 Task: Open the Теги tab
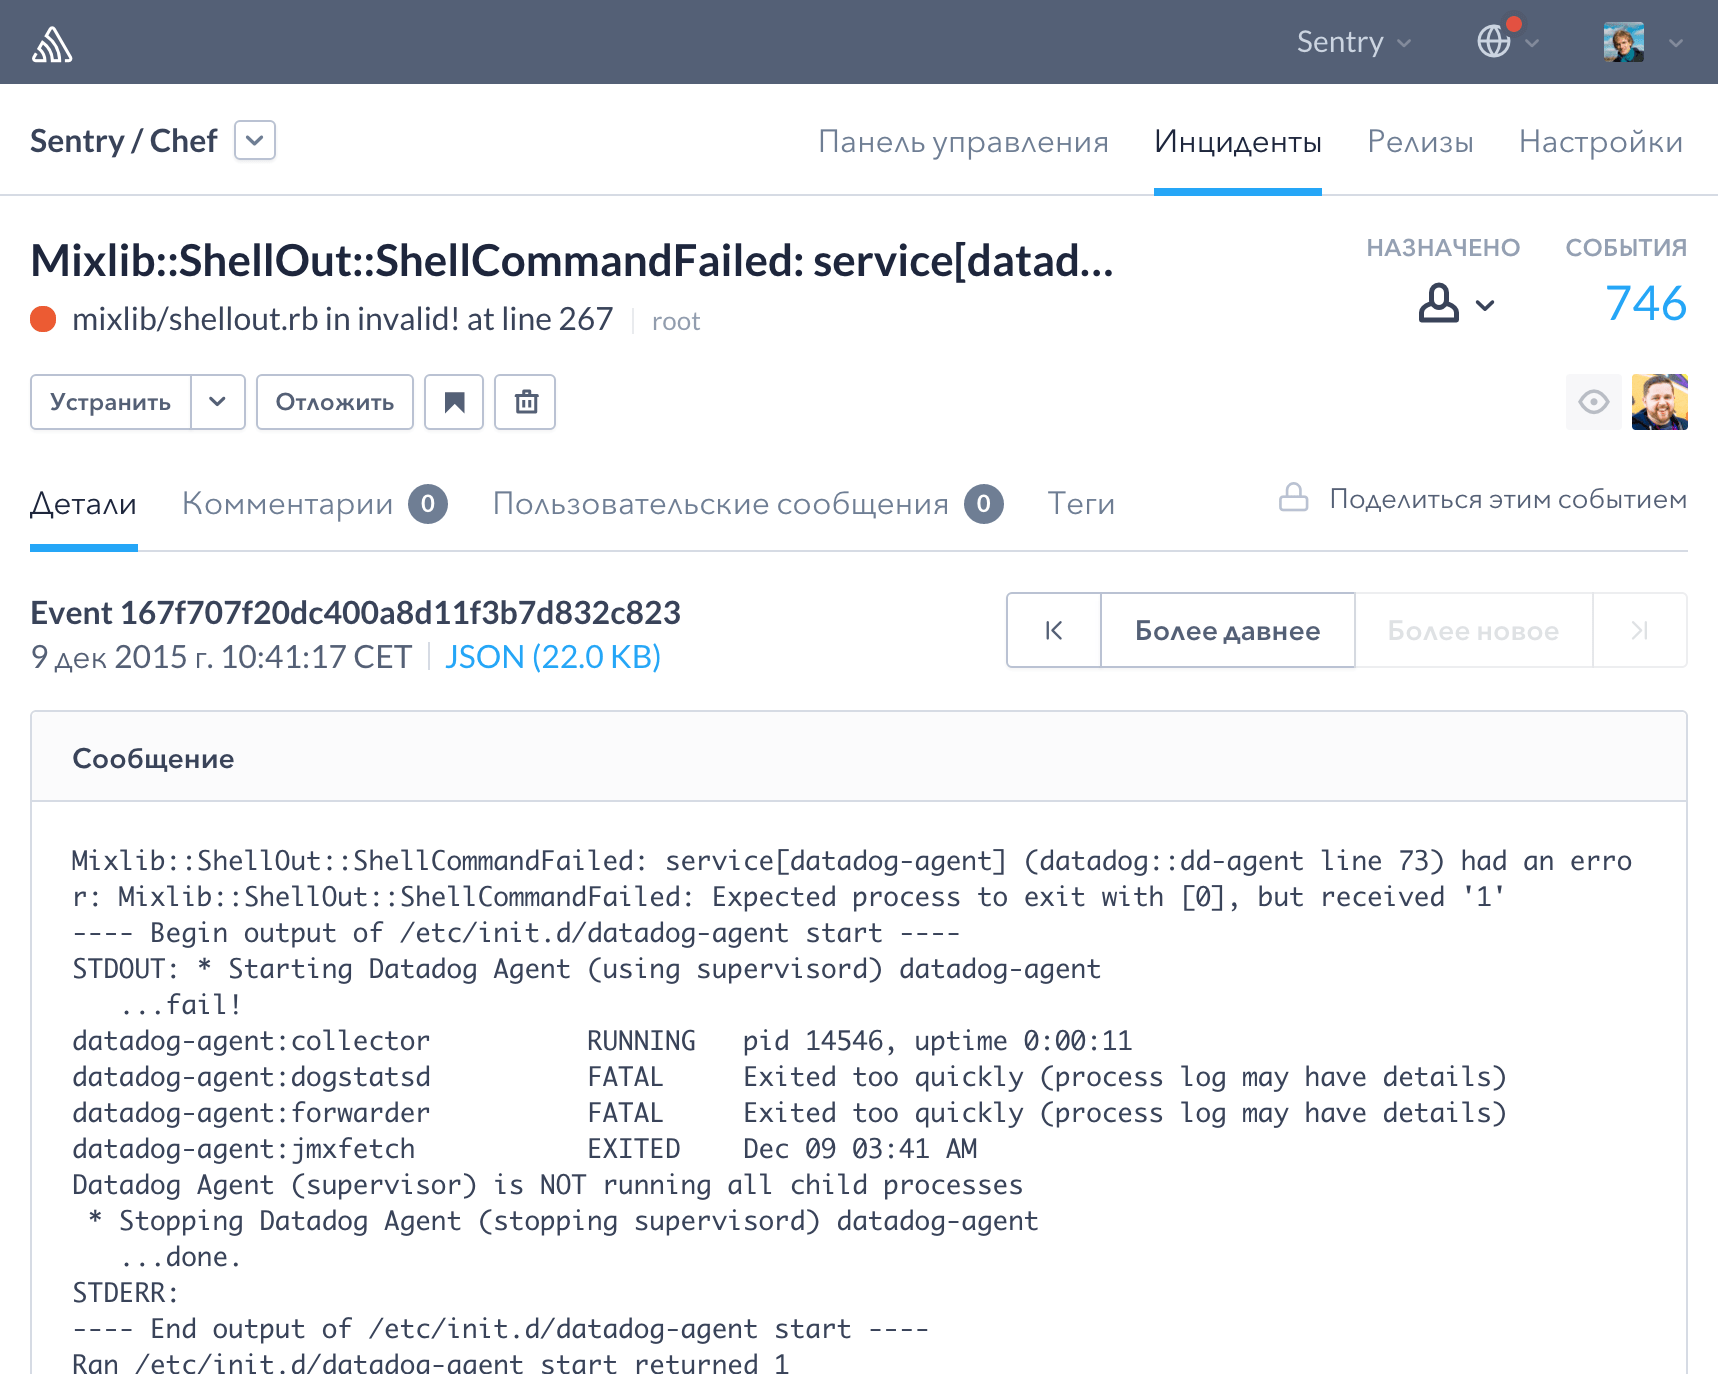(x=1081, y=503)
